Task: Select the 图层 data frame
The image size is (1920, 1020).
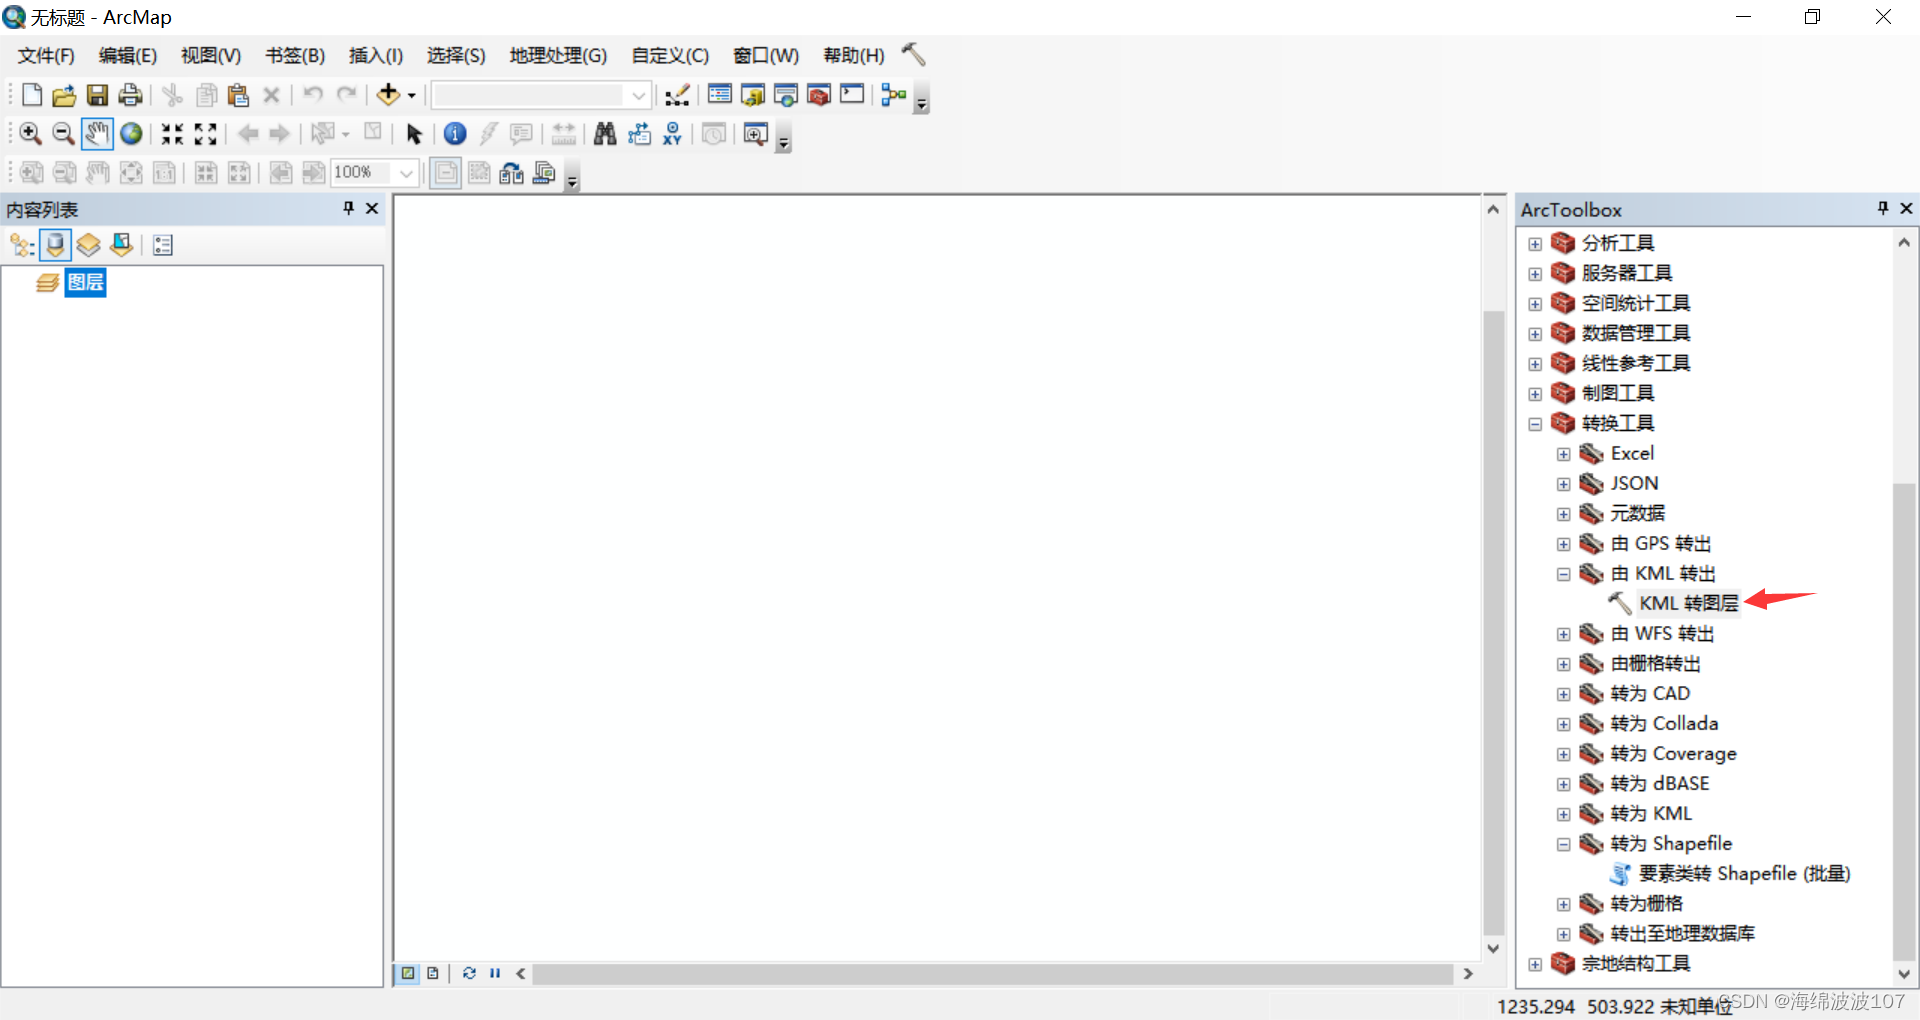Action: coord(85,283)
